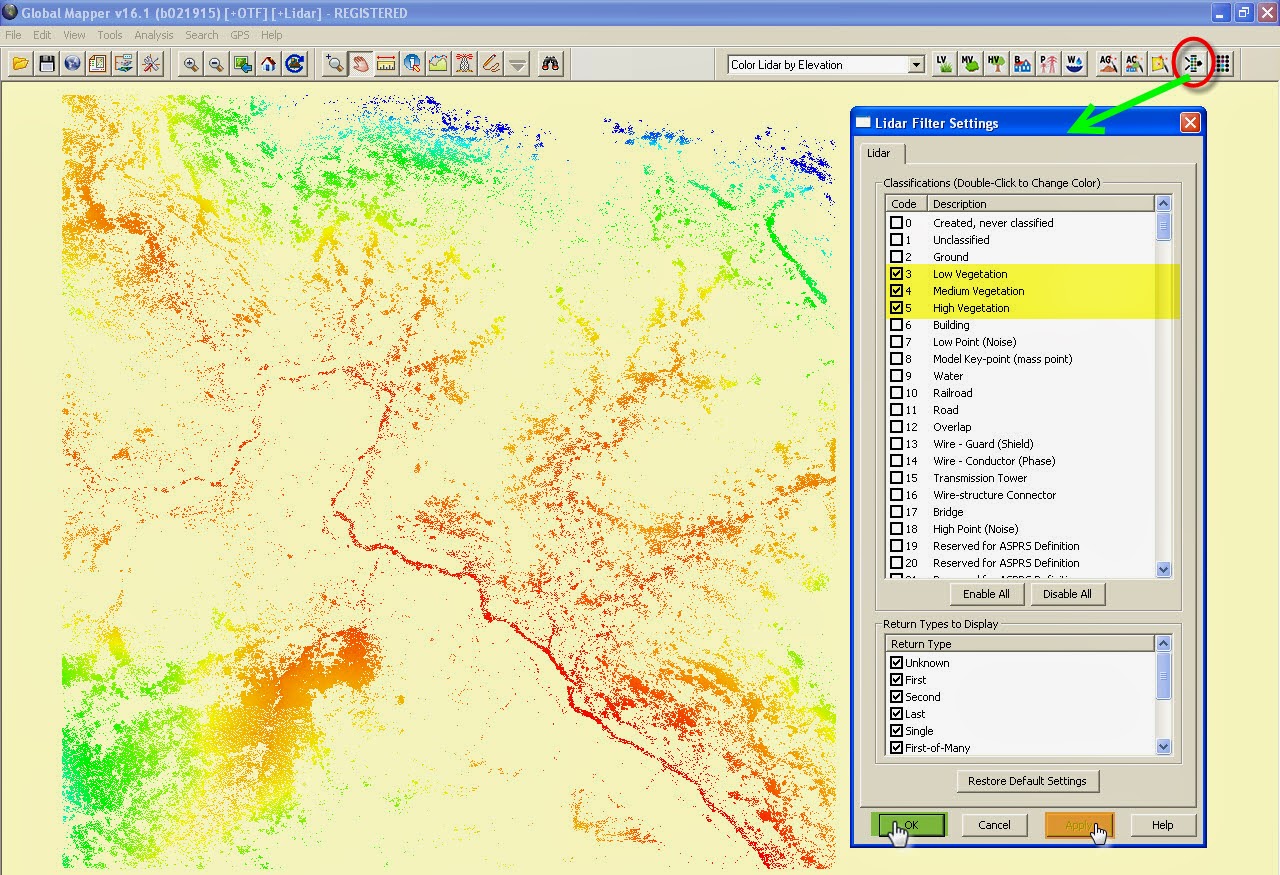Open the Feature Info tool
Screen dimensions: 1280x875
(x=410, y=63)
